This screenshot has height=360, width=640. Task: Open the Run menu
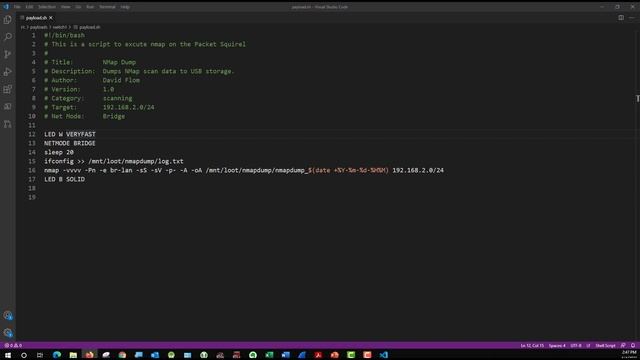click(90, 7)
